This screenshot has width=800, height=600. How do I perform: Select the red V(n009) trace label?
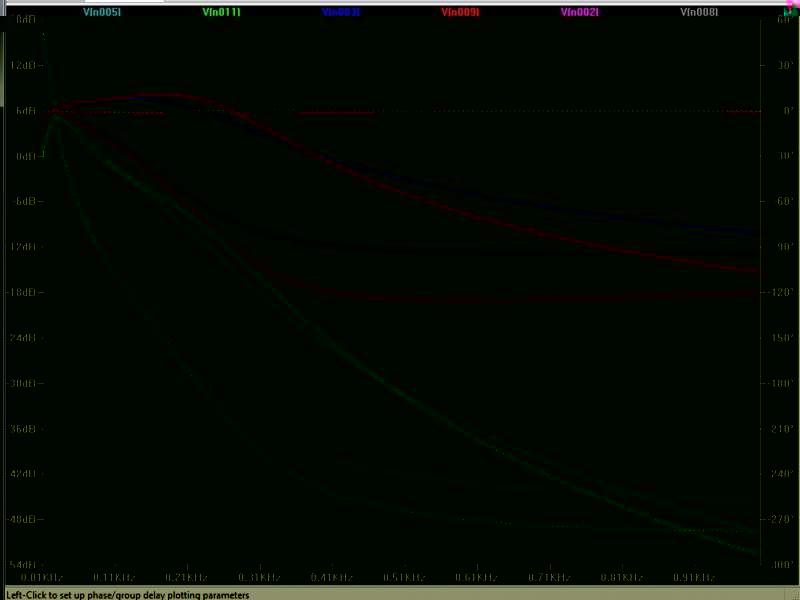pyautogui.click(x=460, y=12)
